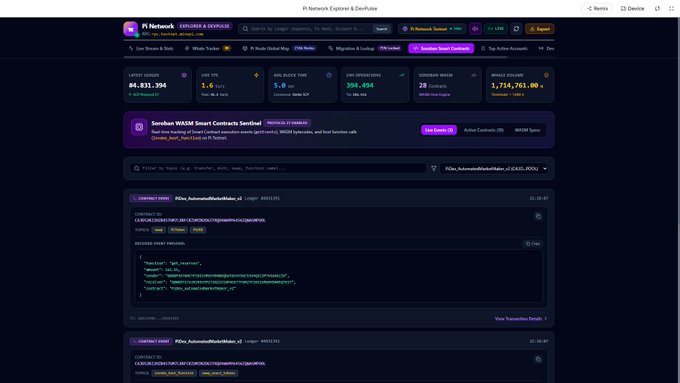Open View Transaction Details link
Screen dimensions: 680x383
[521, 319]
